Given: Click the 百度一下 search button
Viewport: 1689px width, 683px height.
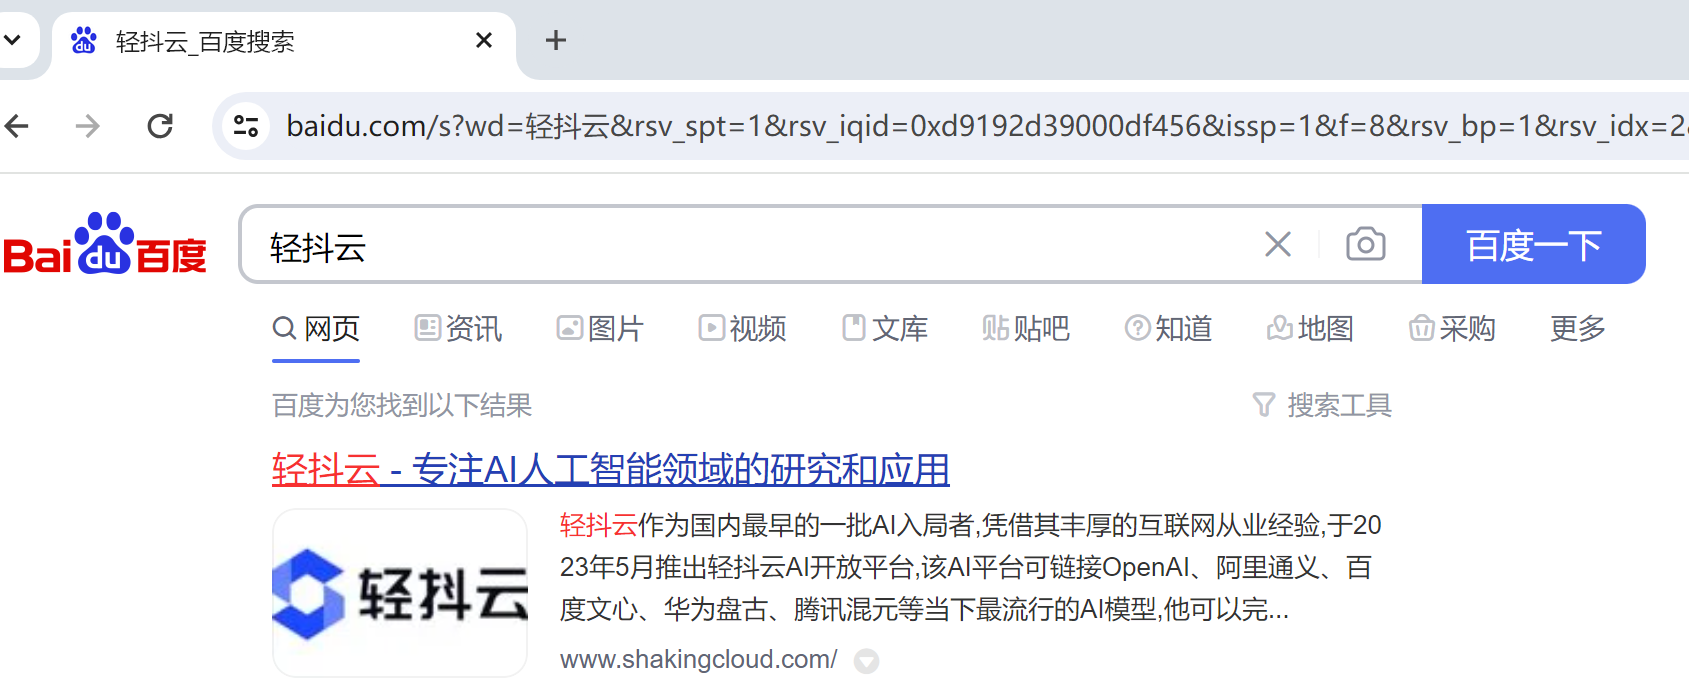Looking at the screenshot, I should 1533,245.
